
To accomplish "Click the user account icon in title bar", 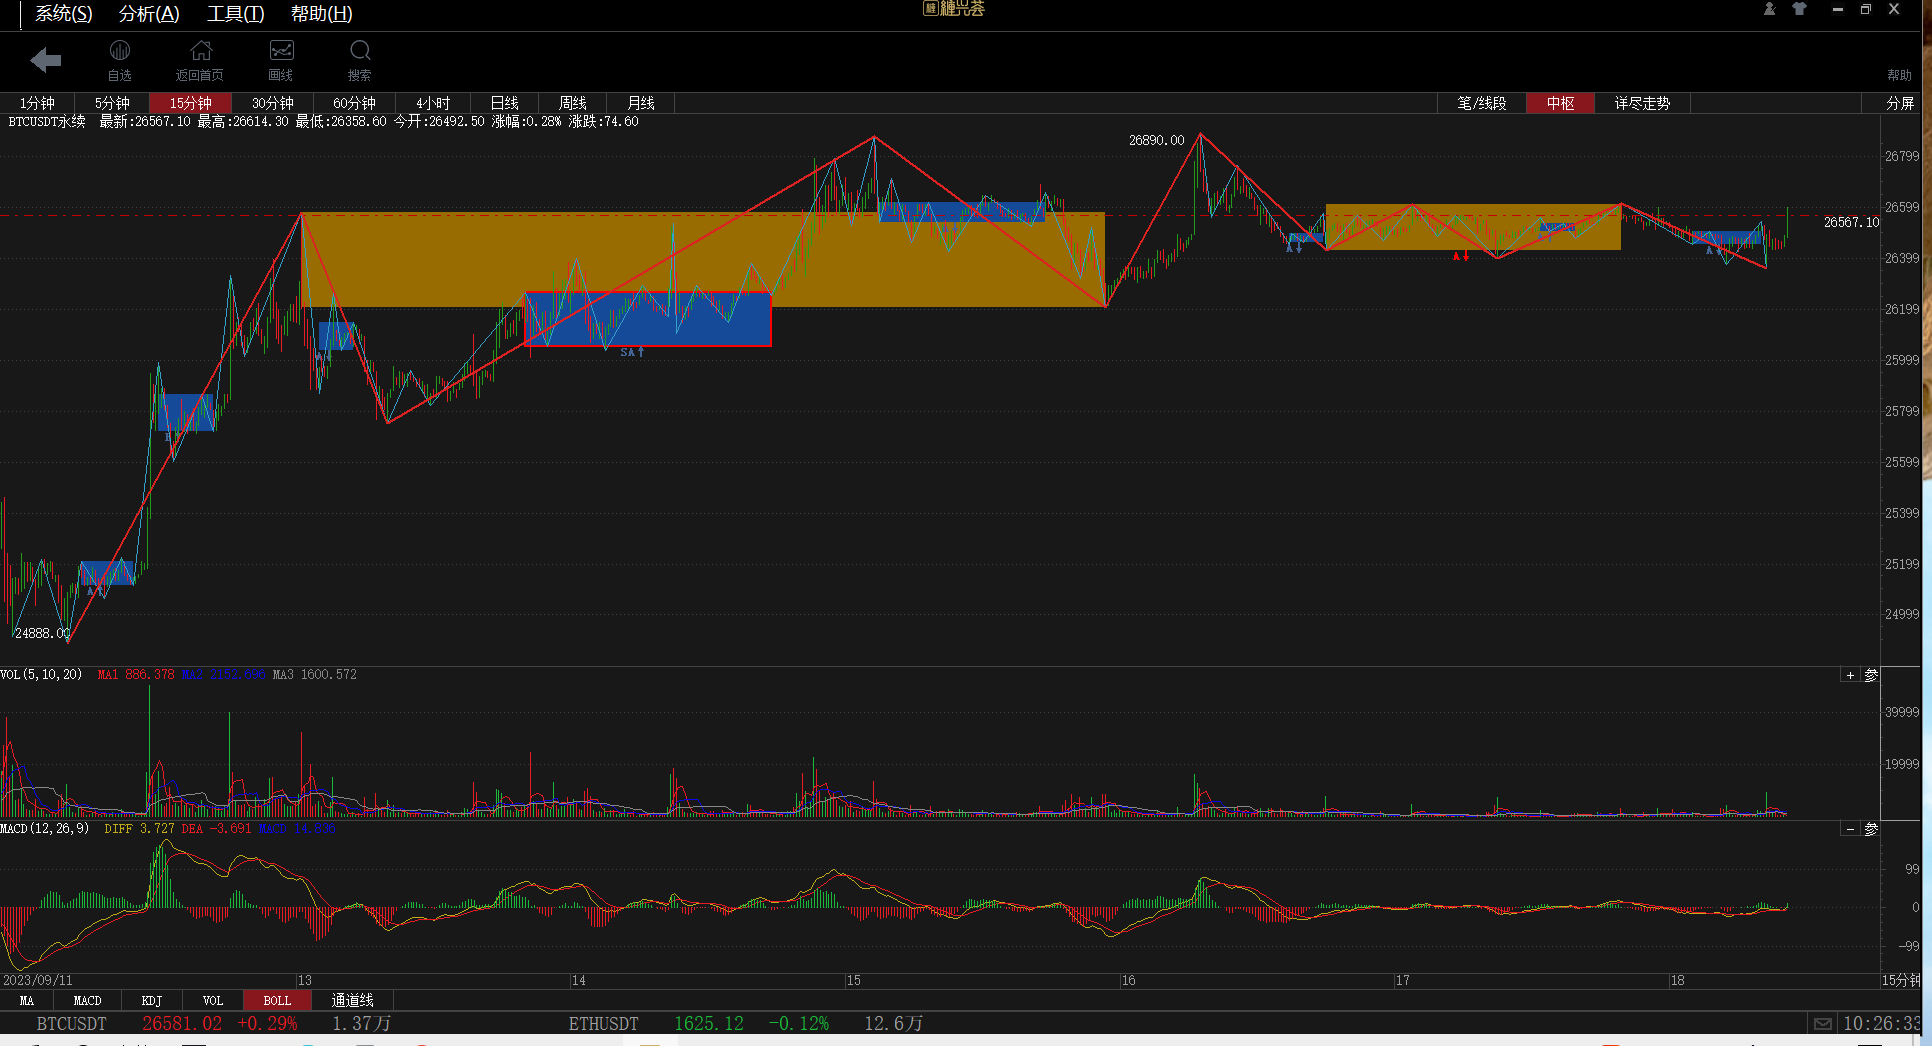I will [x=1769, y=9].
